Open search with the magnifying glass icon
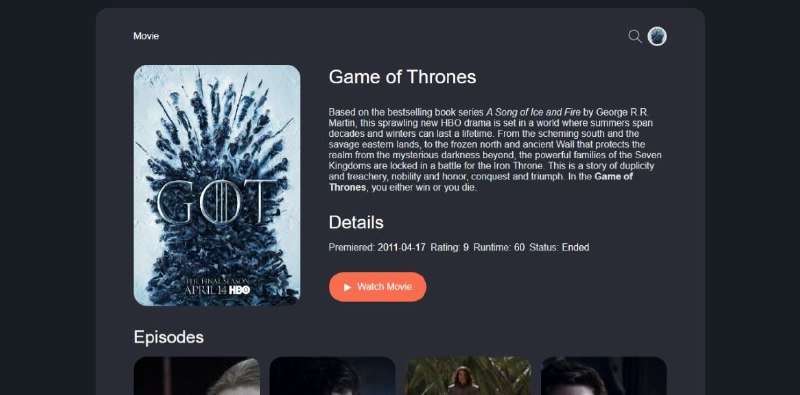The width and height of the screenshot is (800, 395). pyautogui.click(x=635, y=36)
